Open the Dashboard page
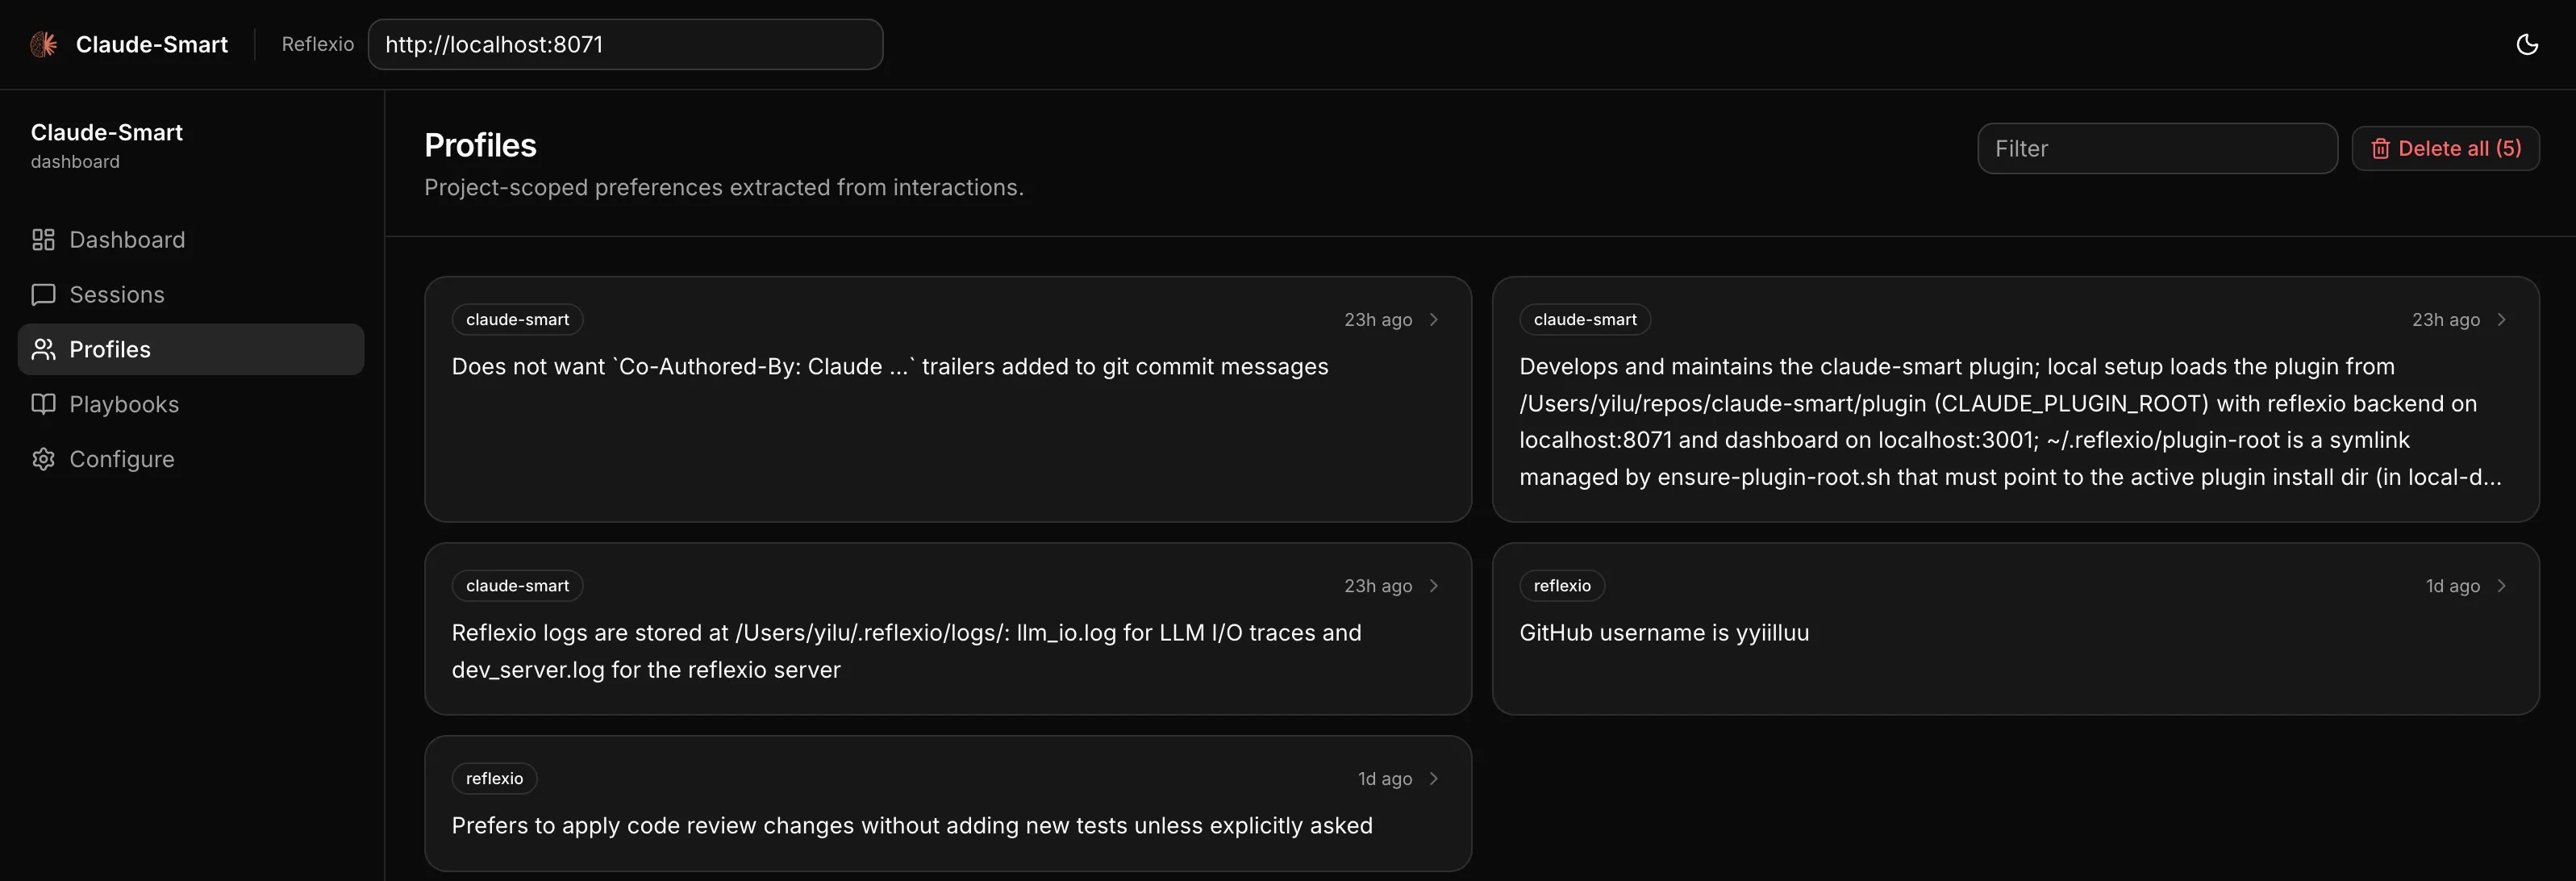 [191, 240]
